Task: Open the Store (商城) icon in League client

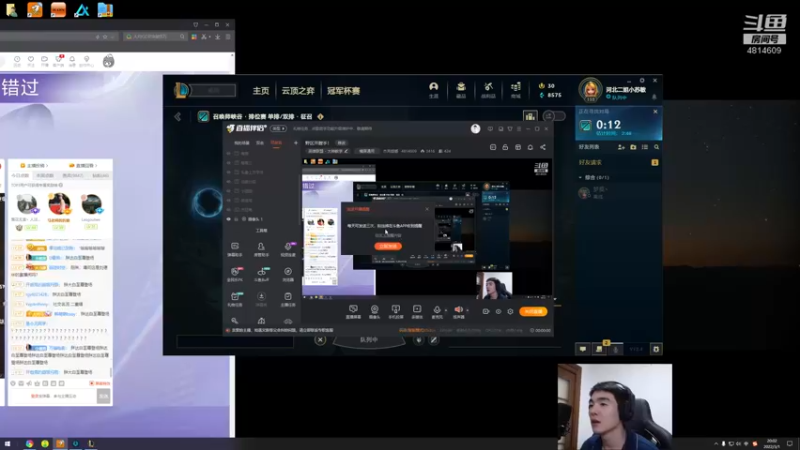Action: coord(516,87)
